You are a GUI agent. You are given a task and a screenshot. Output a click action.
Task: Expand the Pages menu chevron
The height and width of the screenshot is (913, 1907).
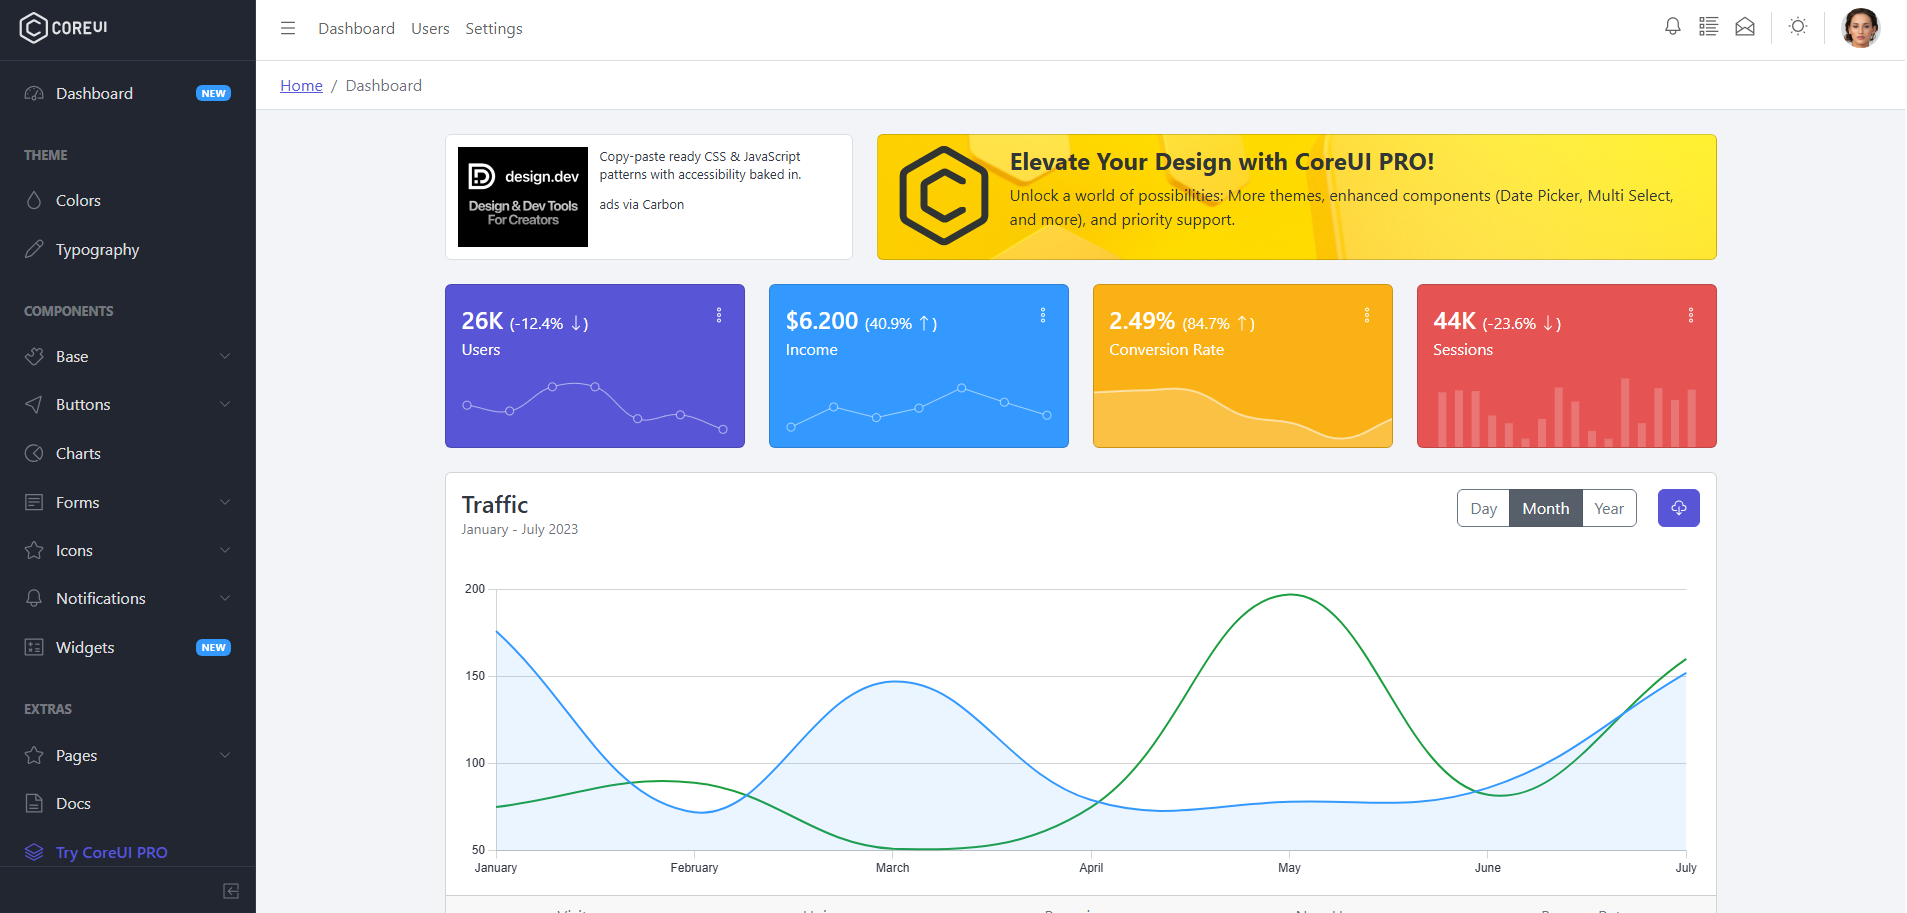(x=225, y=755)
